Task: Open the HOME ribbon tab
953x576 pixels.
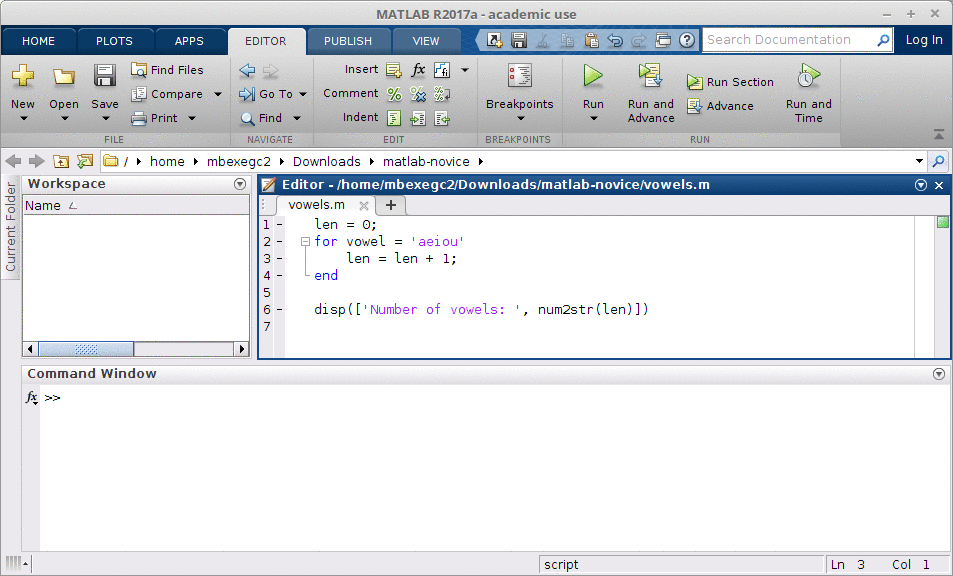Action: (38, 42)
